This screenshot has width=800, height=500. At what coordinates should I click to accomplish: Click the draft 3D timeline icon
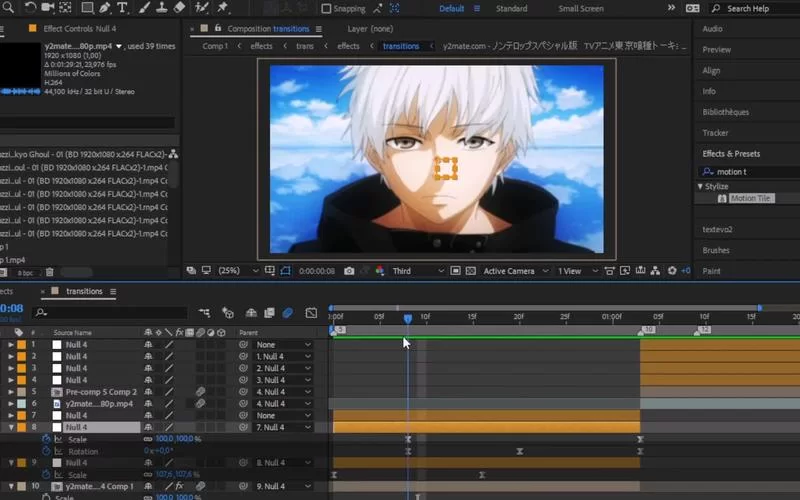228,313
